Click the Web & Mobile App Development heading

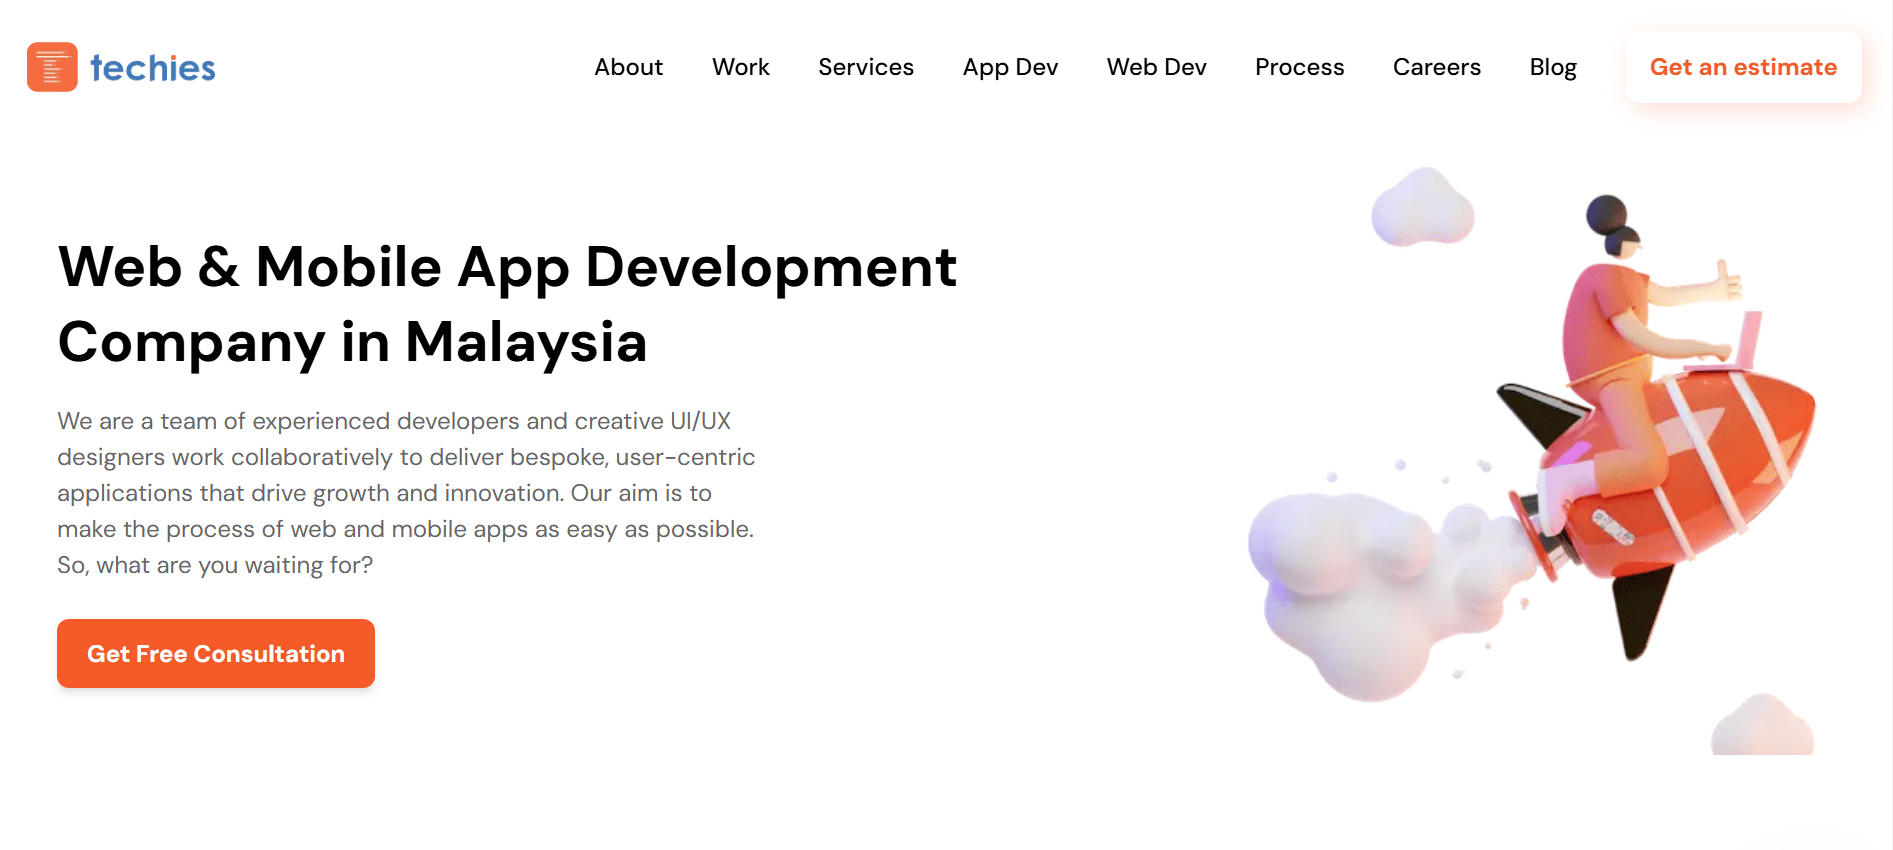point(507,304)
